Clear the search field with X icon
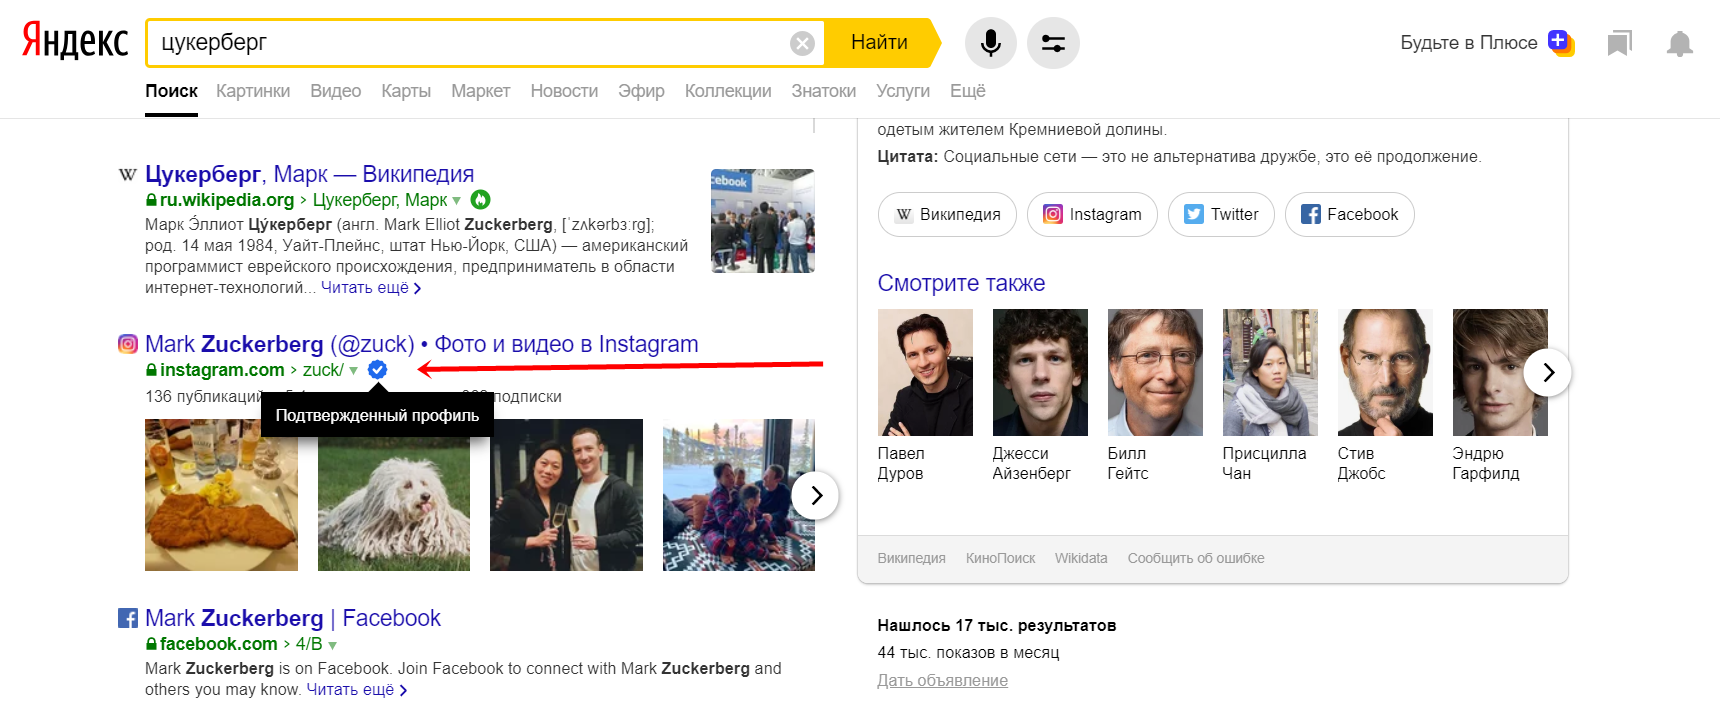1720x720 pixels. pyautogui.click(x=802, y=43)
